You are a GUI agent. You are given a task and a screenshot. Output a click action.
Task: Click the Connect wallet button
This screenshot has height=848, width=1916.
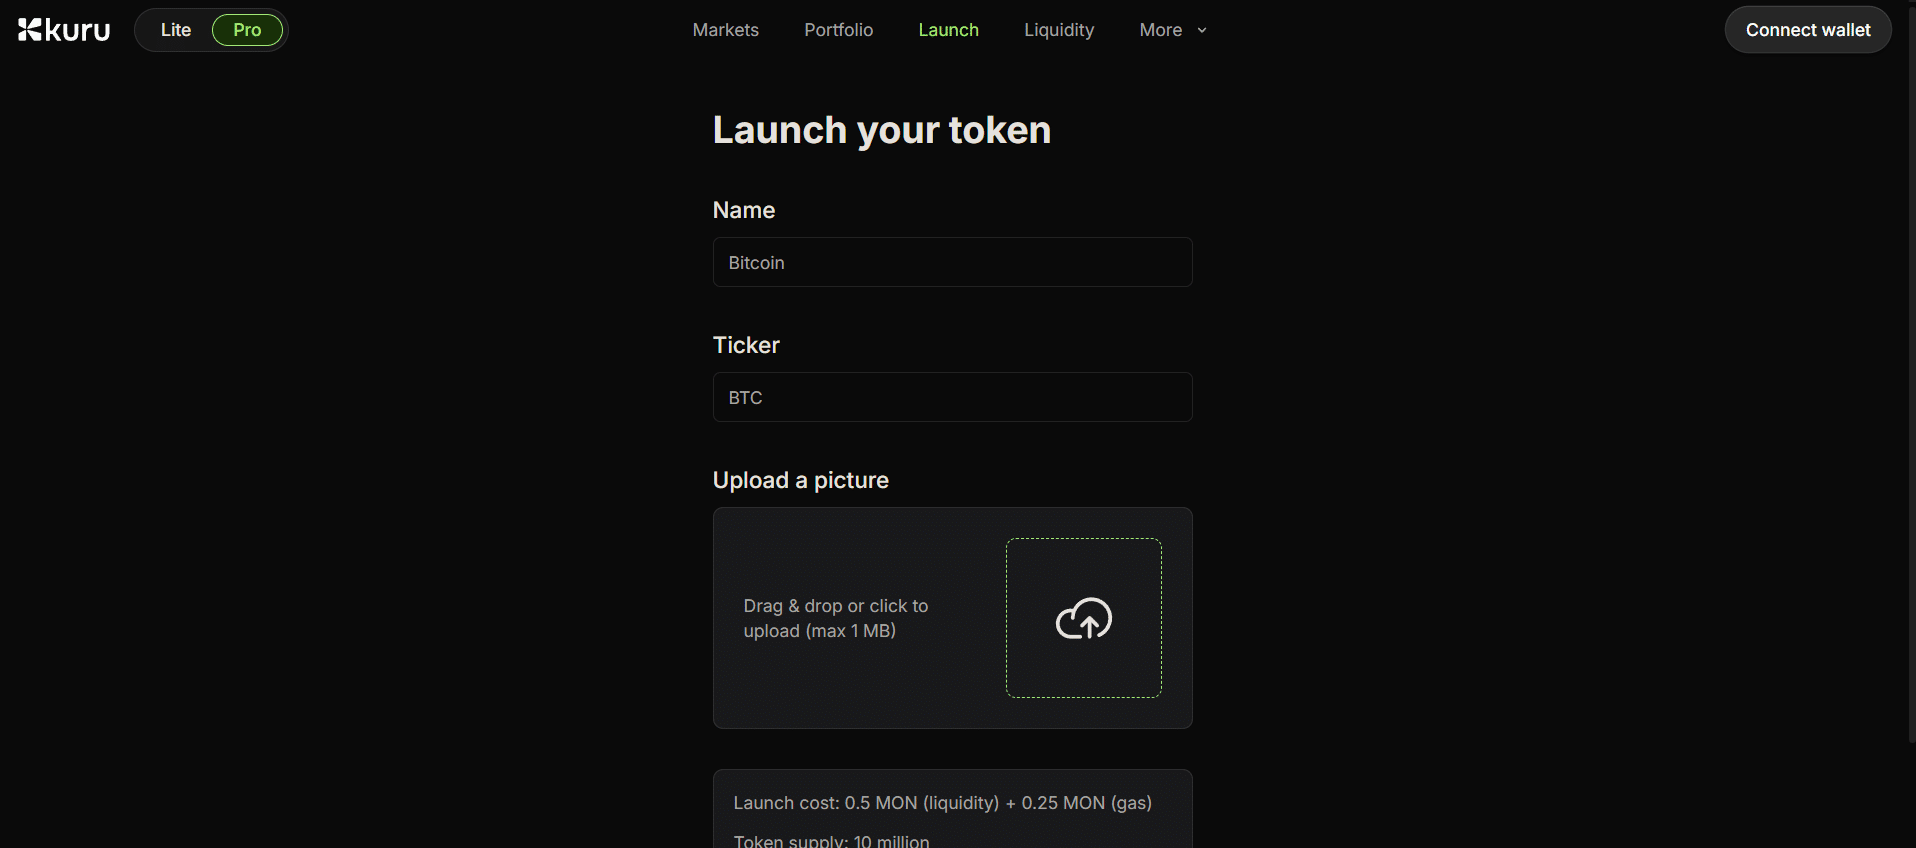tap(1808, 30)
